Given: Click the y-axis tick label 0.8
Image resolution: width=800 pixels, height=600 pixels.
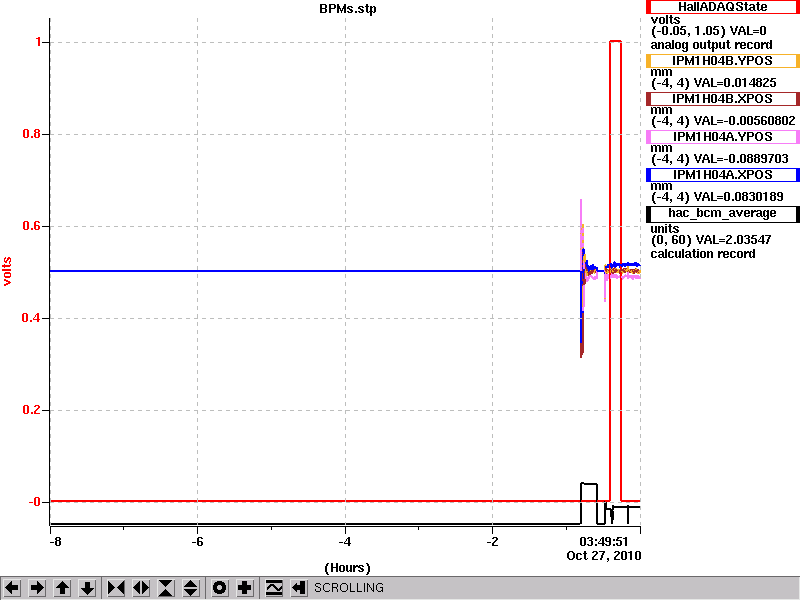Looking at the screenshot, I should pyautogui.click(x=32, y=134).
